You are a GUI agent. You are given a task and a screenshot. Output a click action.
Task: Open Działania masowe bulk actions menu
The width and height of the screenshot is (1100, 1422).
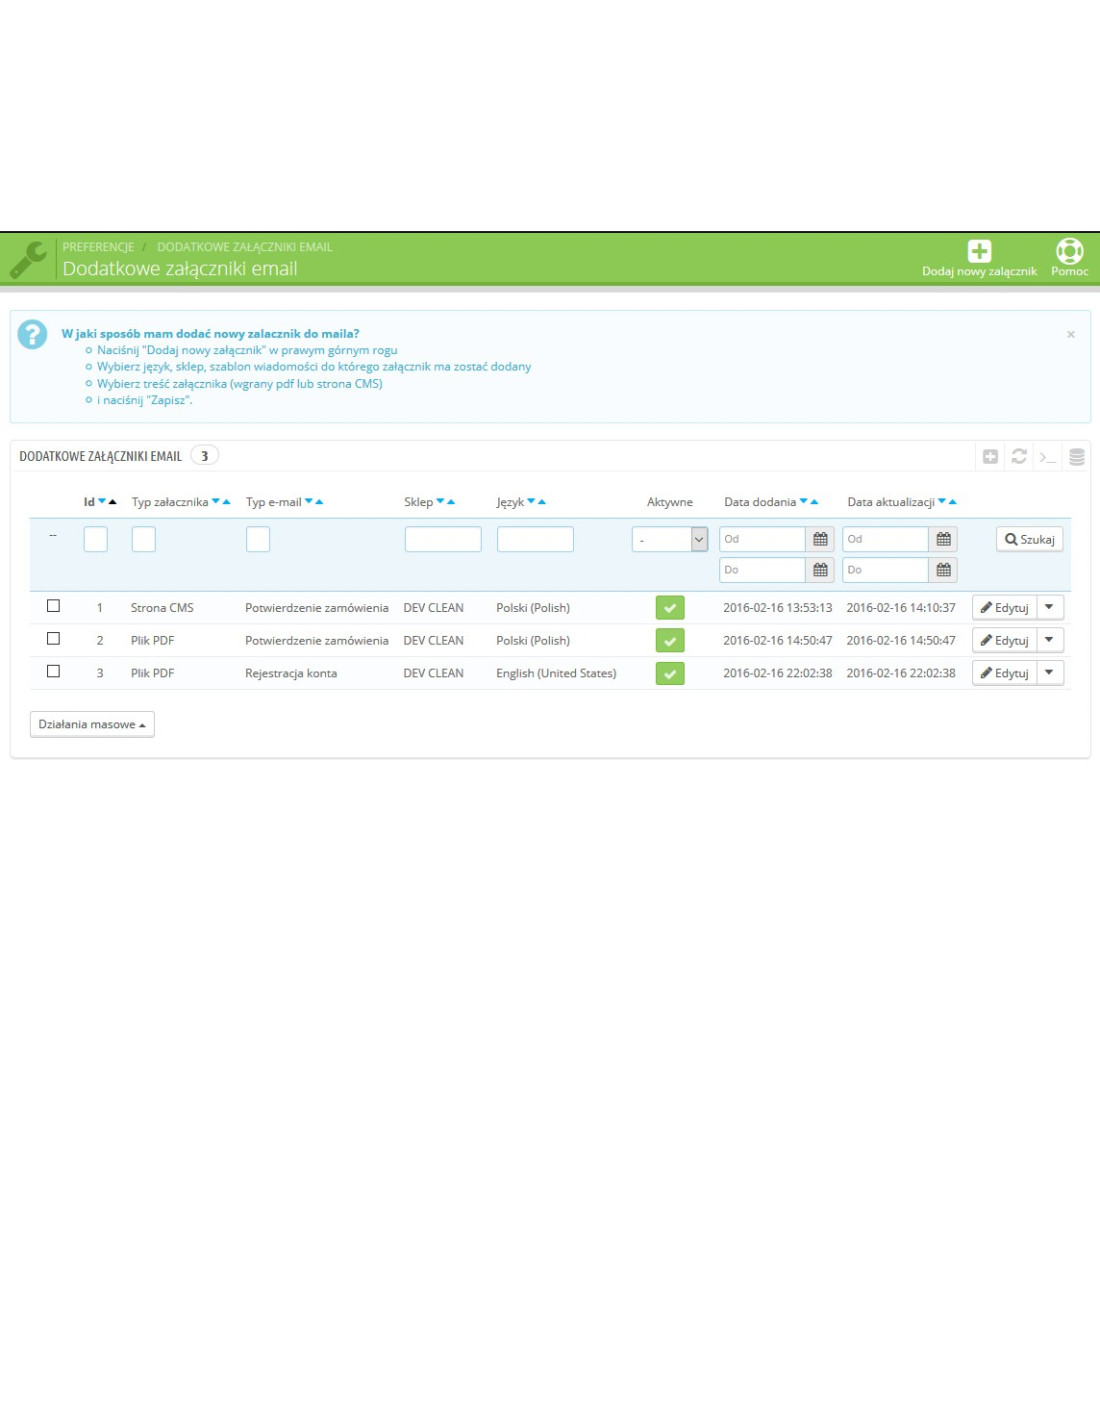tap(92, 724)
